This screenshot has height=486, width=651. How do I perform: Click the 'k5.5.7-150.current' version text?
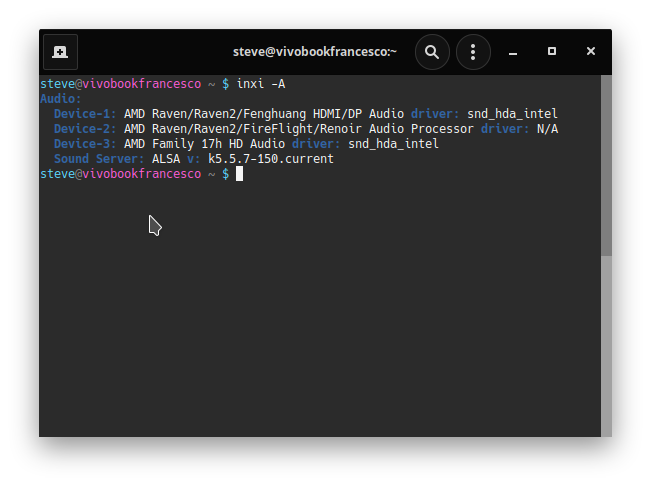[x=271, y=159]
